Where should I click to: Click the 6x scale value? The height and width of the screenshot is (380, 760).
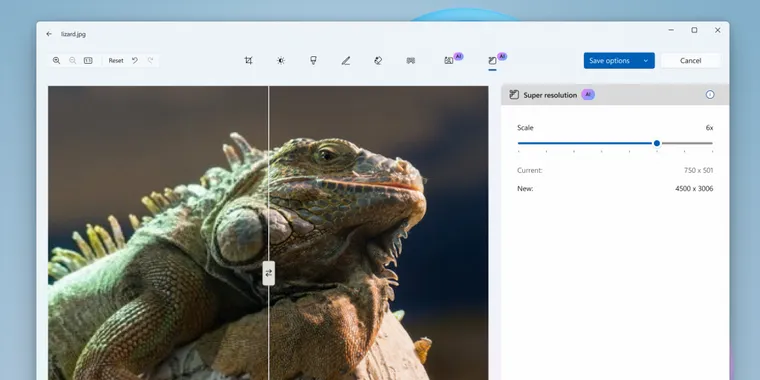click(709, 128)
